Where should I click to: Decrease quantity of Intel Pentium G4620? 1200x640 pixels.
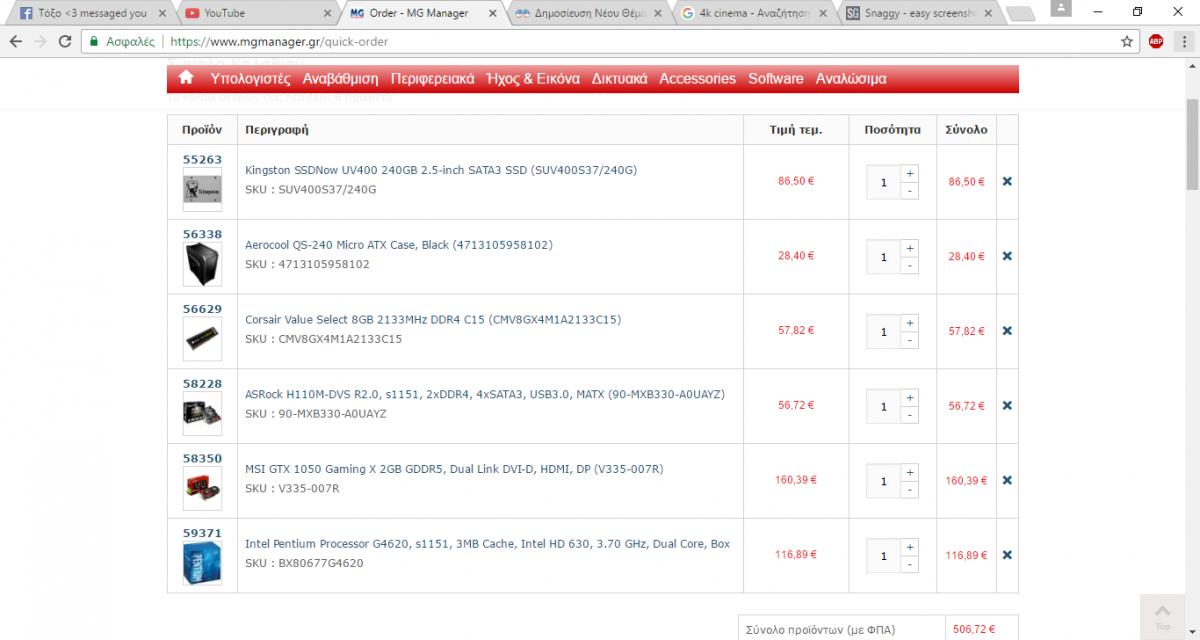click(909, 565)
